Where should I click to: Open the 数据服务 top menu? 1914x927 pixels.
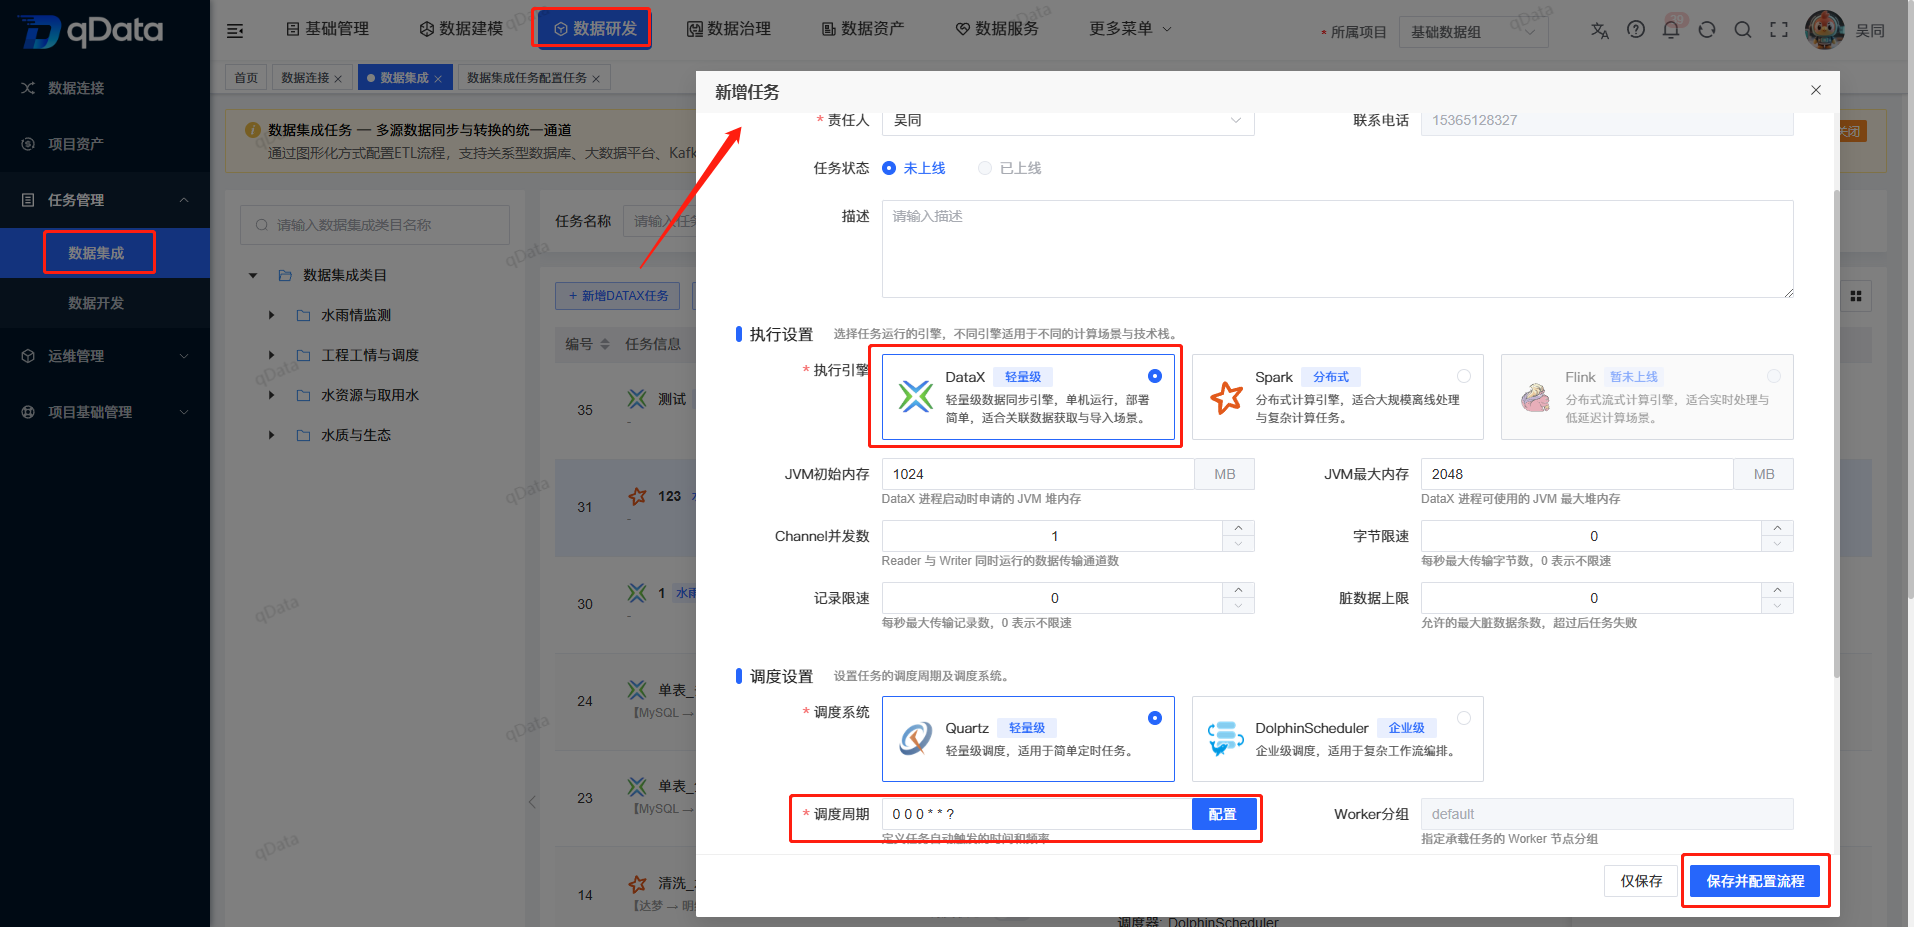997,29
